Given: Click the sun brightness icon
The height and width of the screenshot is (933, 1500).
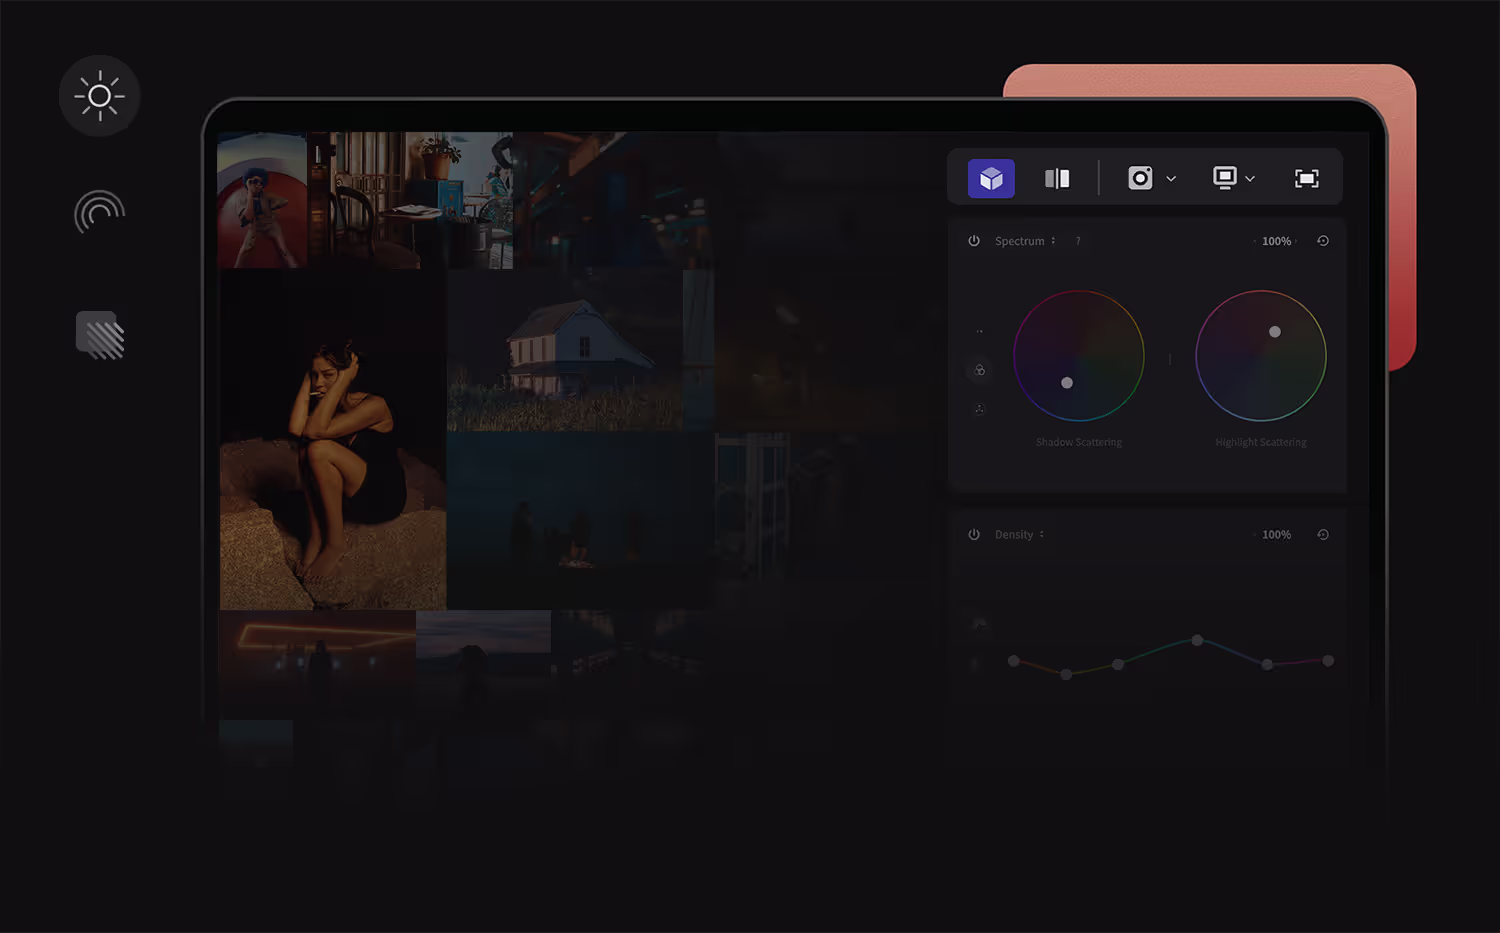Looking at the screenshot, I should click(x=100, y=96).
